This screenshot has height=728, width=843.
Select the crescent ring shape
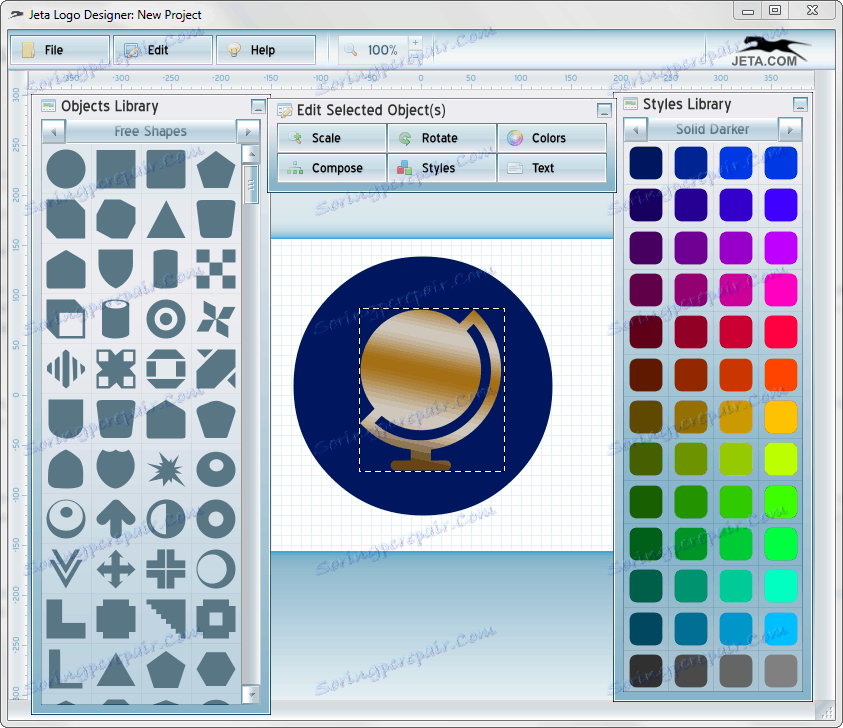click(216, 568)
